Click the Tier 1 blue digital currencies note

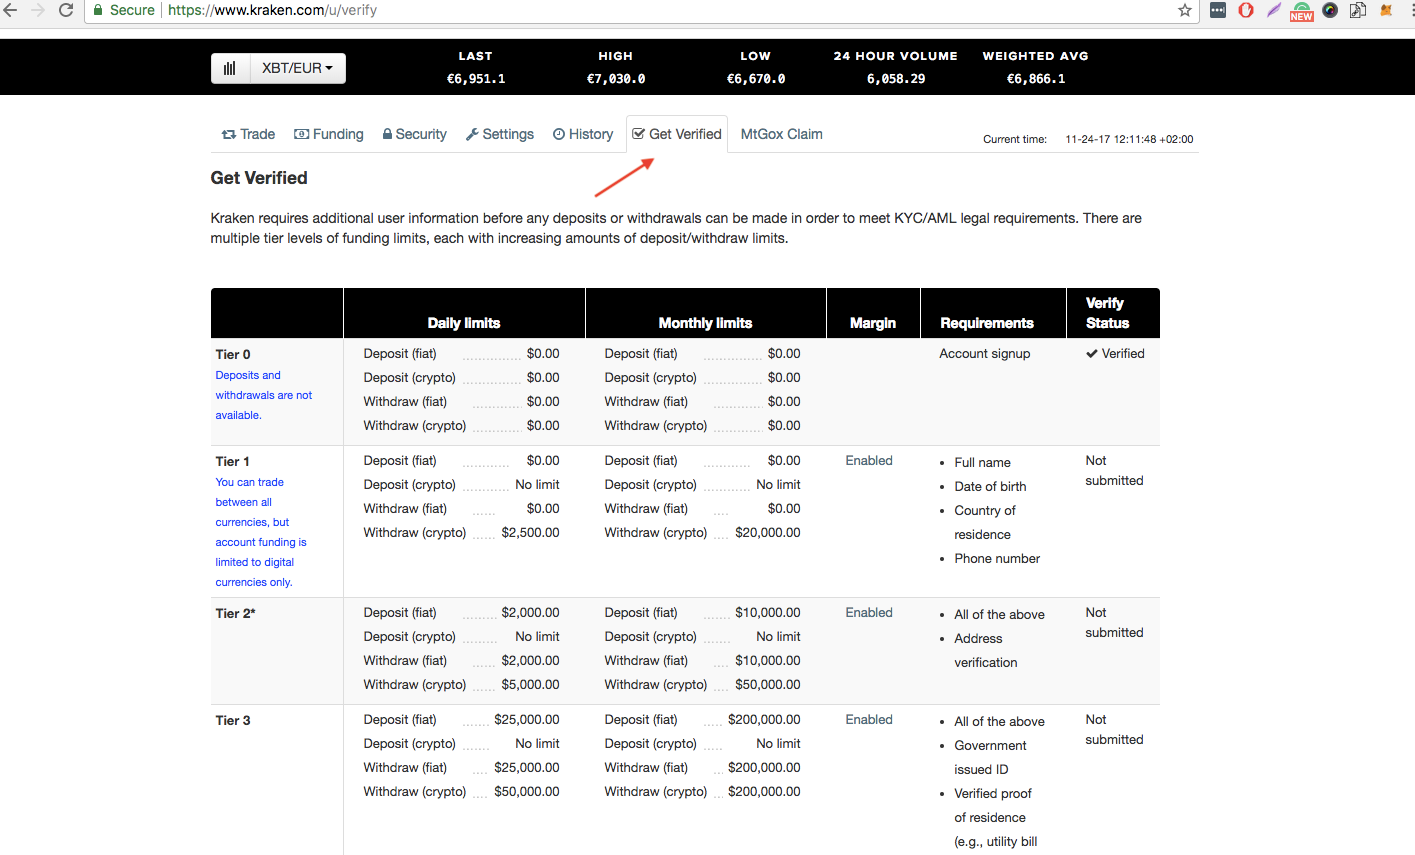(261, 532)
